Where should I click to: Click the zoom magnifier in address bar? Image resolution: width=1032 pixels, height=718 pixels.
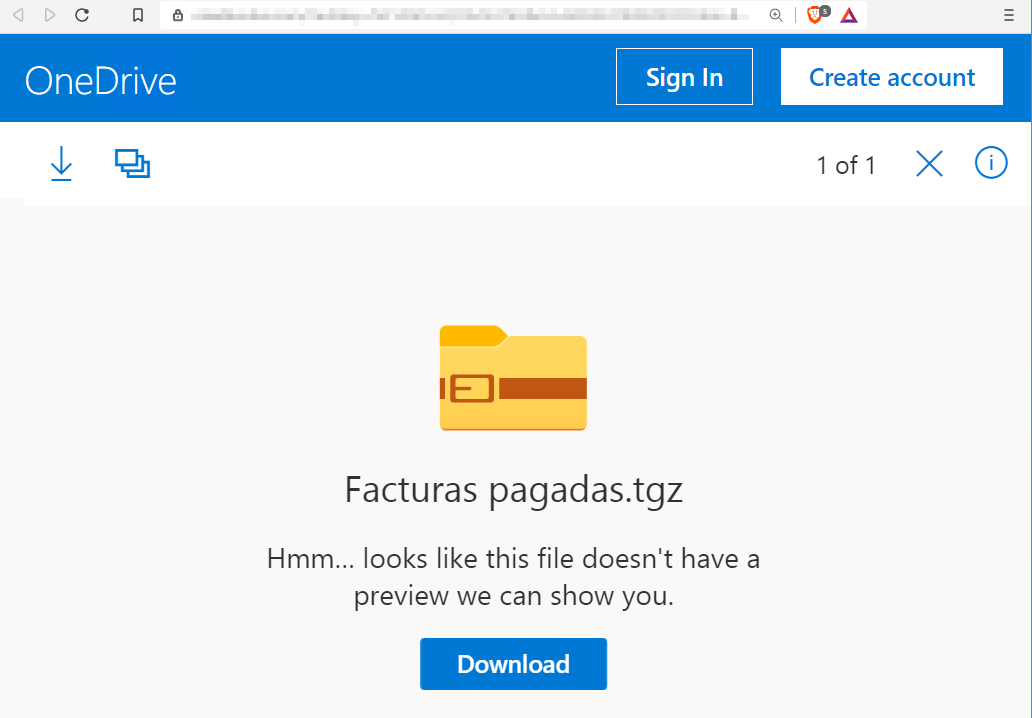[776, 15]
